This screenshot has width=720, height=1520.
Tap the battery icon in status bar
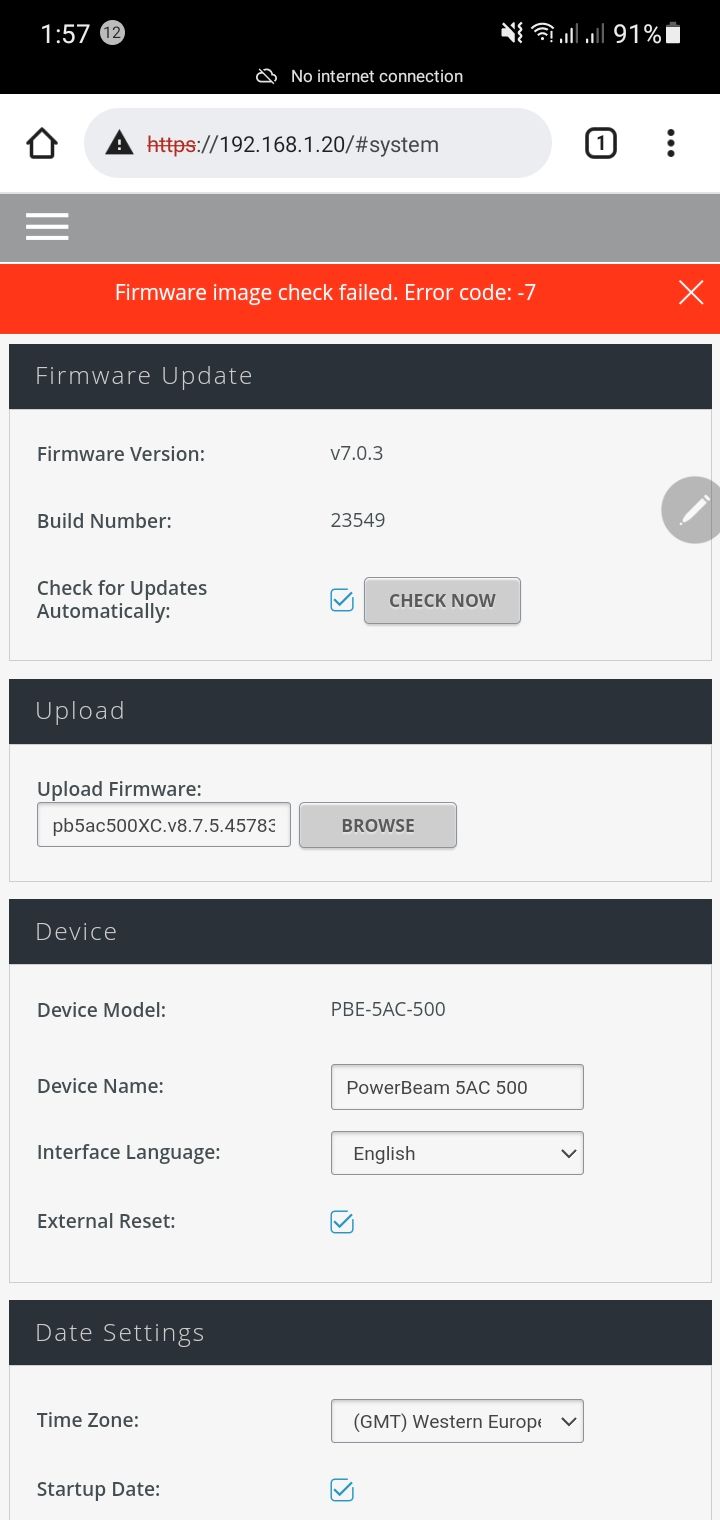point(673,34)
